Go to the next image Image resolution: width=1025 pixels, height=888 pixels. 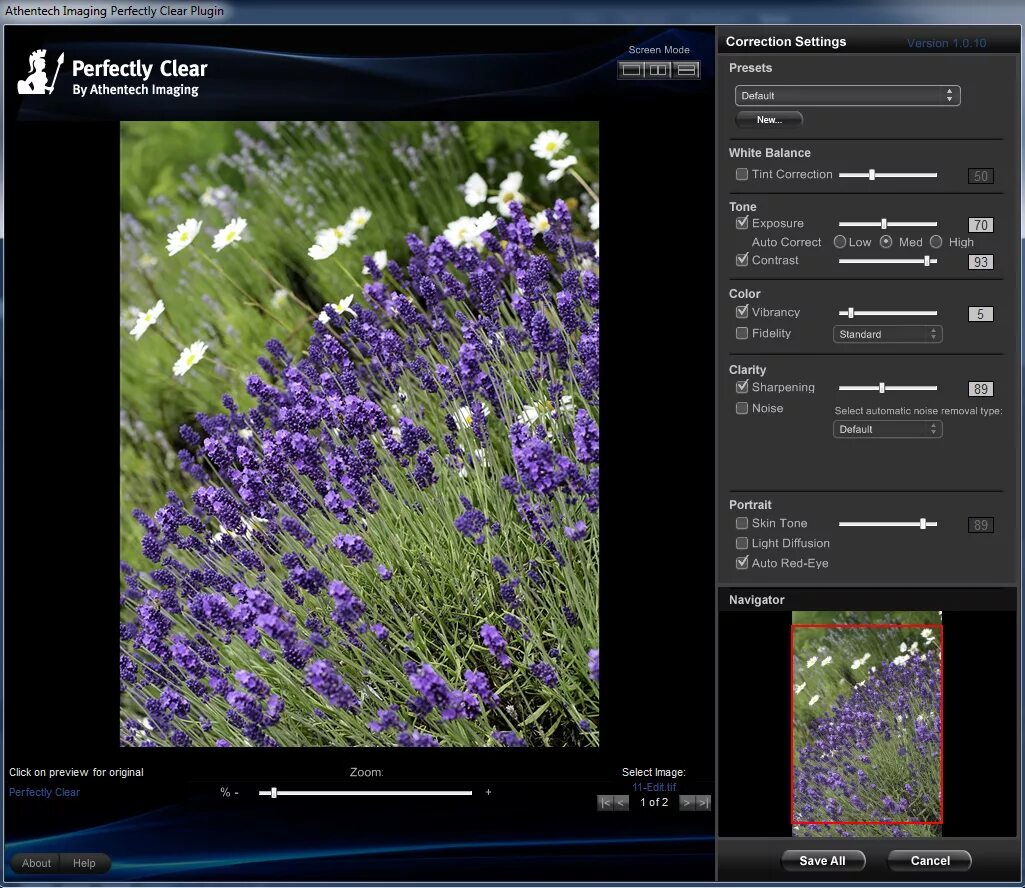pyautogui.click(x=686, y=802)
